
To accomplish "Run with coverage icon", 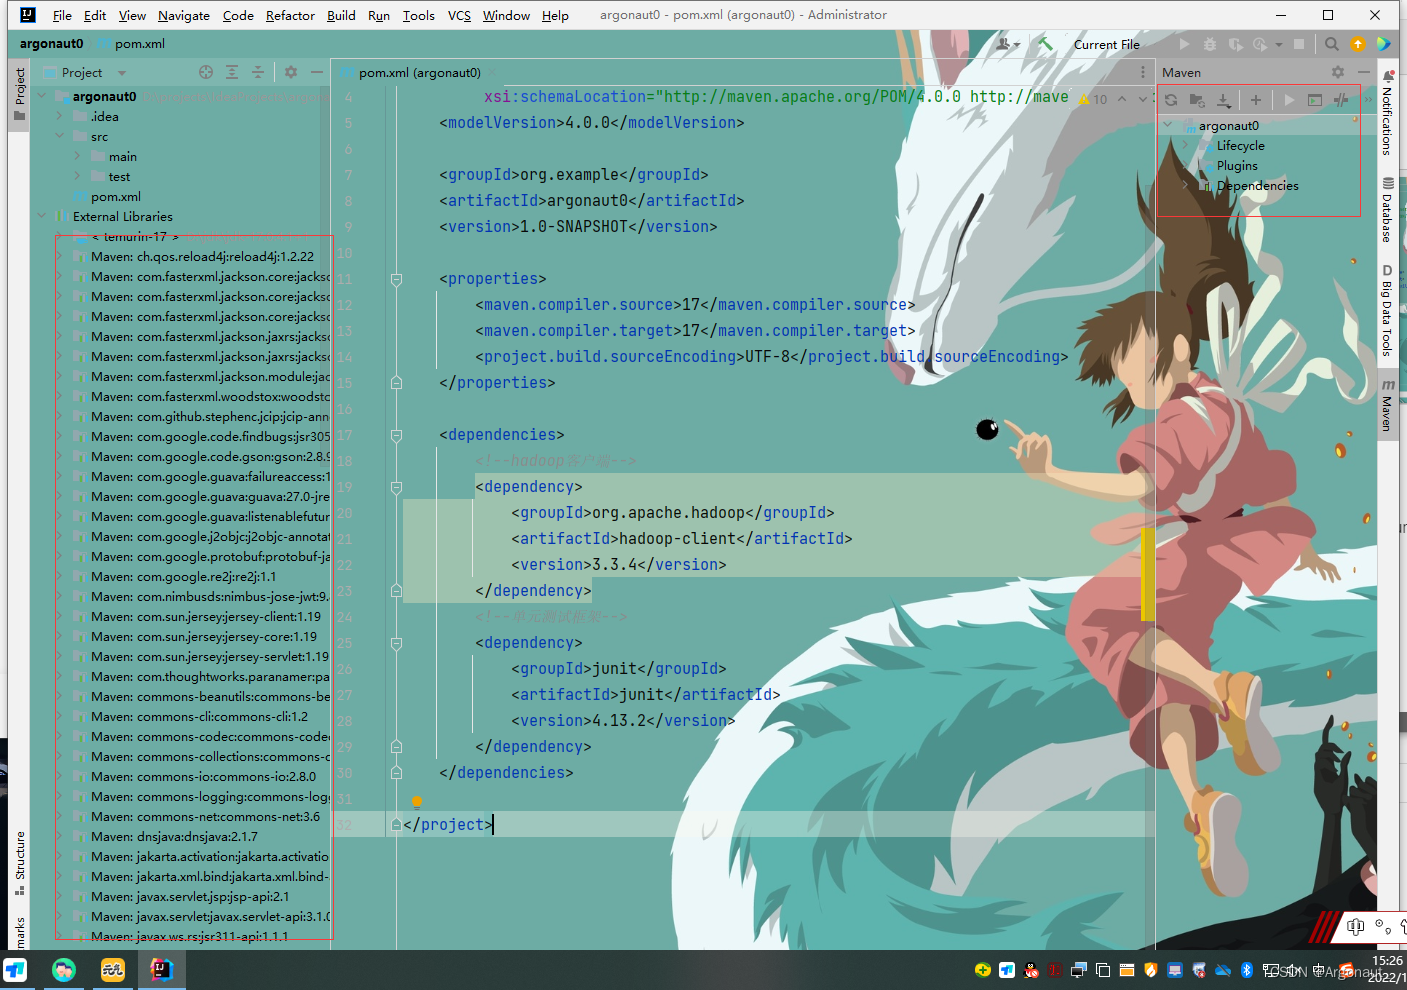I will [x=1236, y=44].
